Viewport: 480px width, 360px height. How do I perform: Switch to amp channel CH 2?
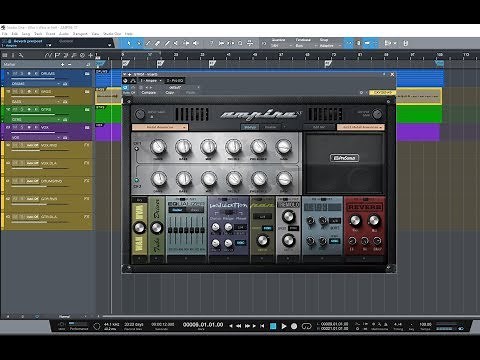(x=136, y=180)
